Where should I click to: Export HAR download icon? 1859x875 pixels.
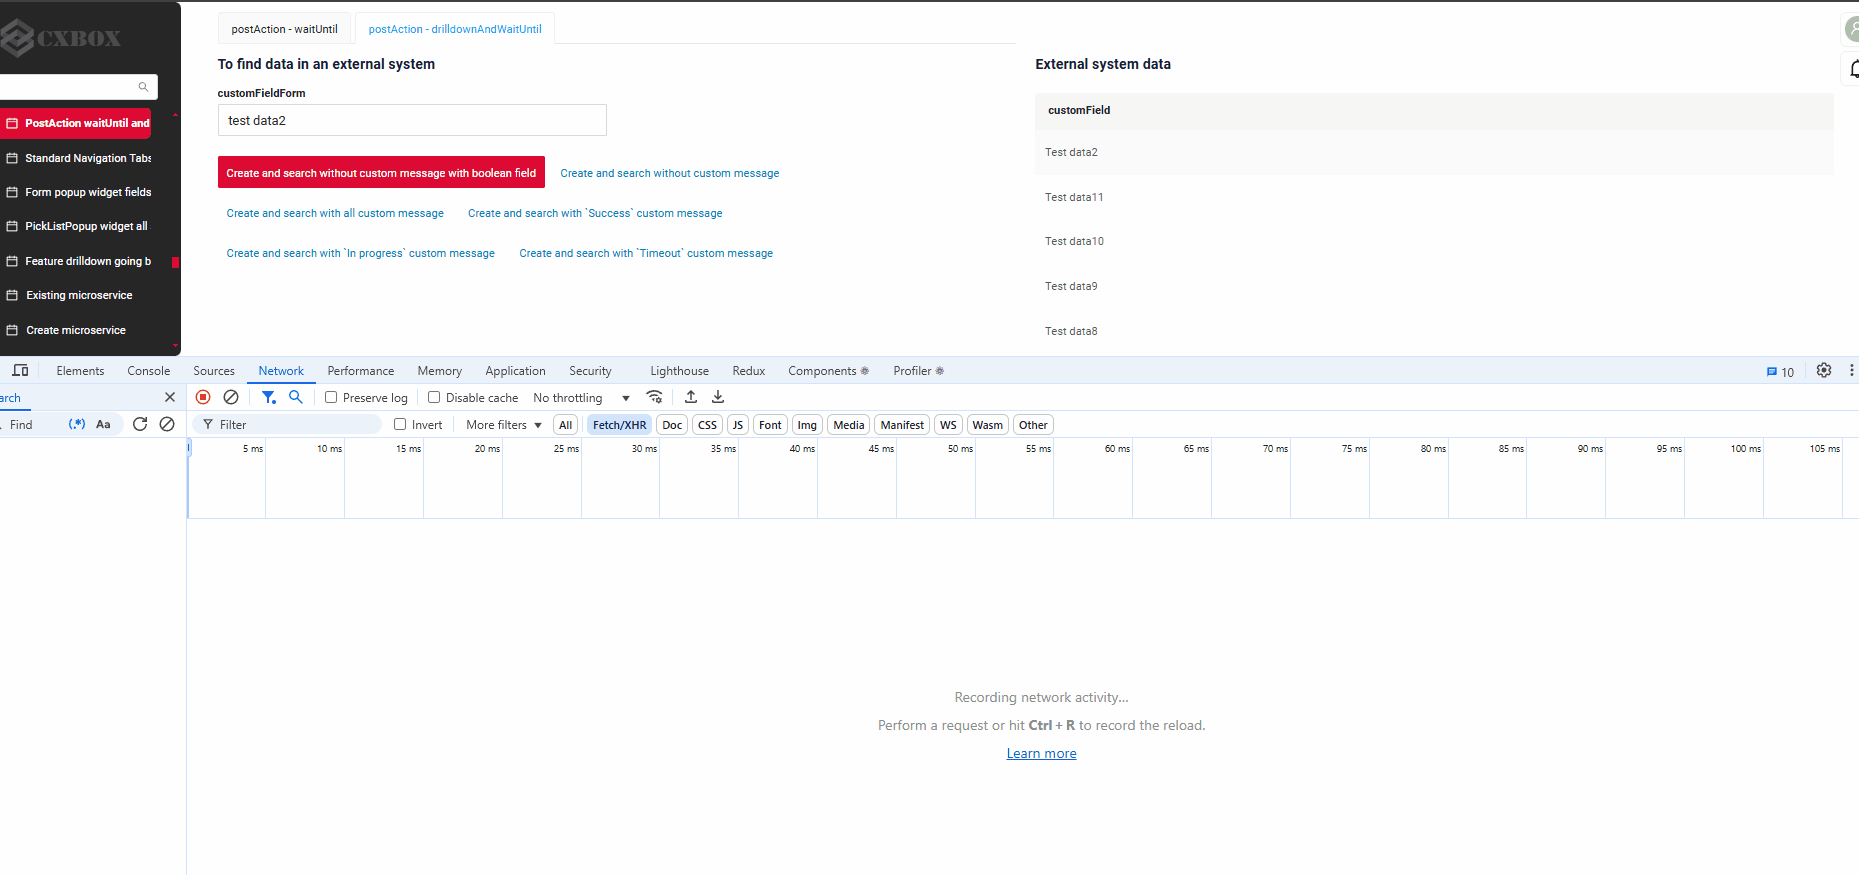[x=718, y=397]
